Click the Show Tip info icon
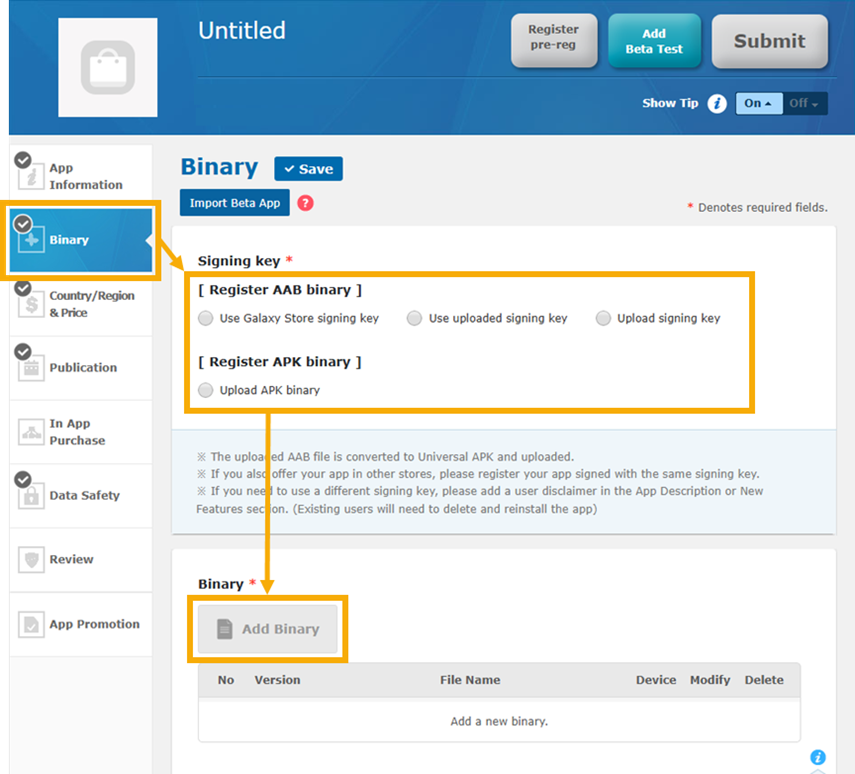The height and width of the screenshot is (774, 855). point(716,104)
